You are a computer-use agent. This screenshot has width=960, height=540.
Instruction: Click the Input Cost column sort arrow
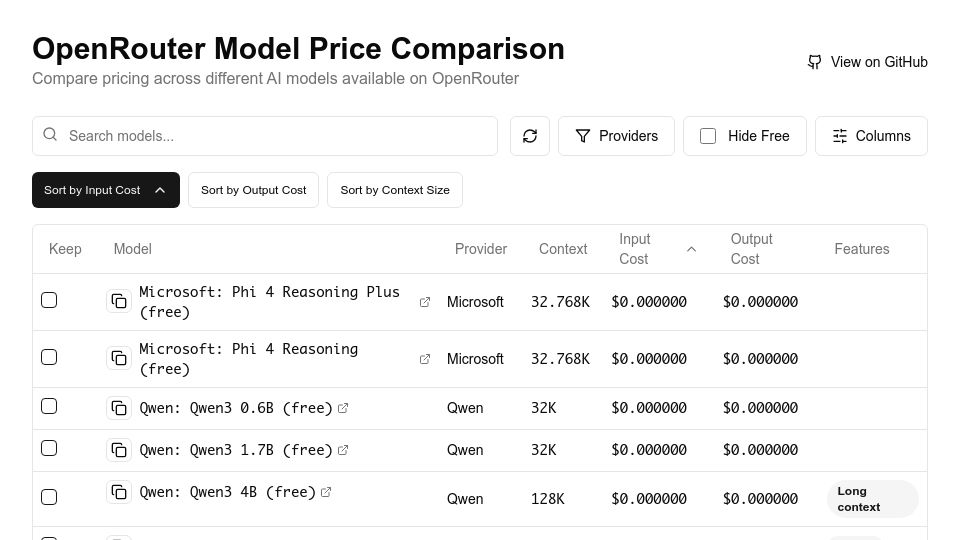click(691, 249)
